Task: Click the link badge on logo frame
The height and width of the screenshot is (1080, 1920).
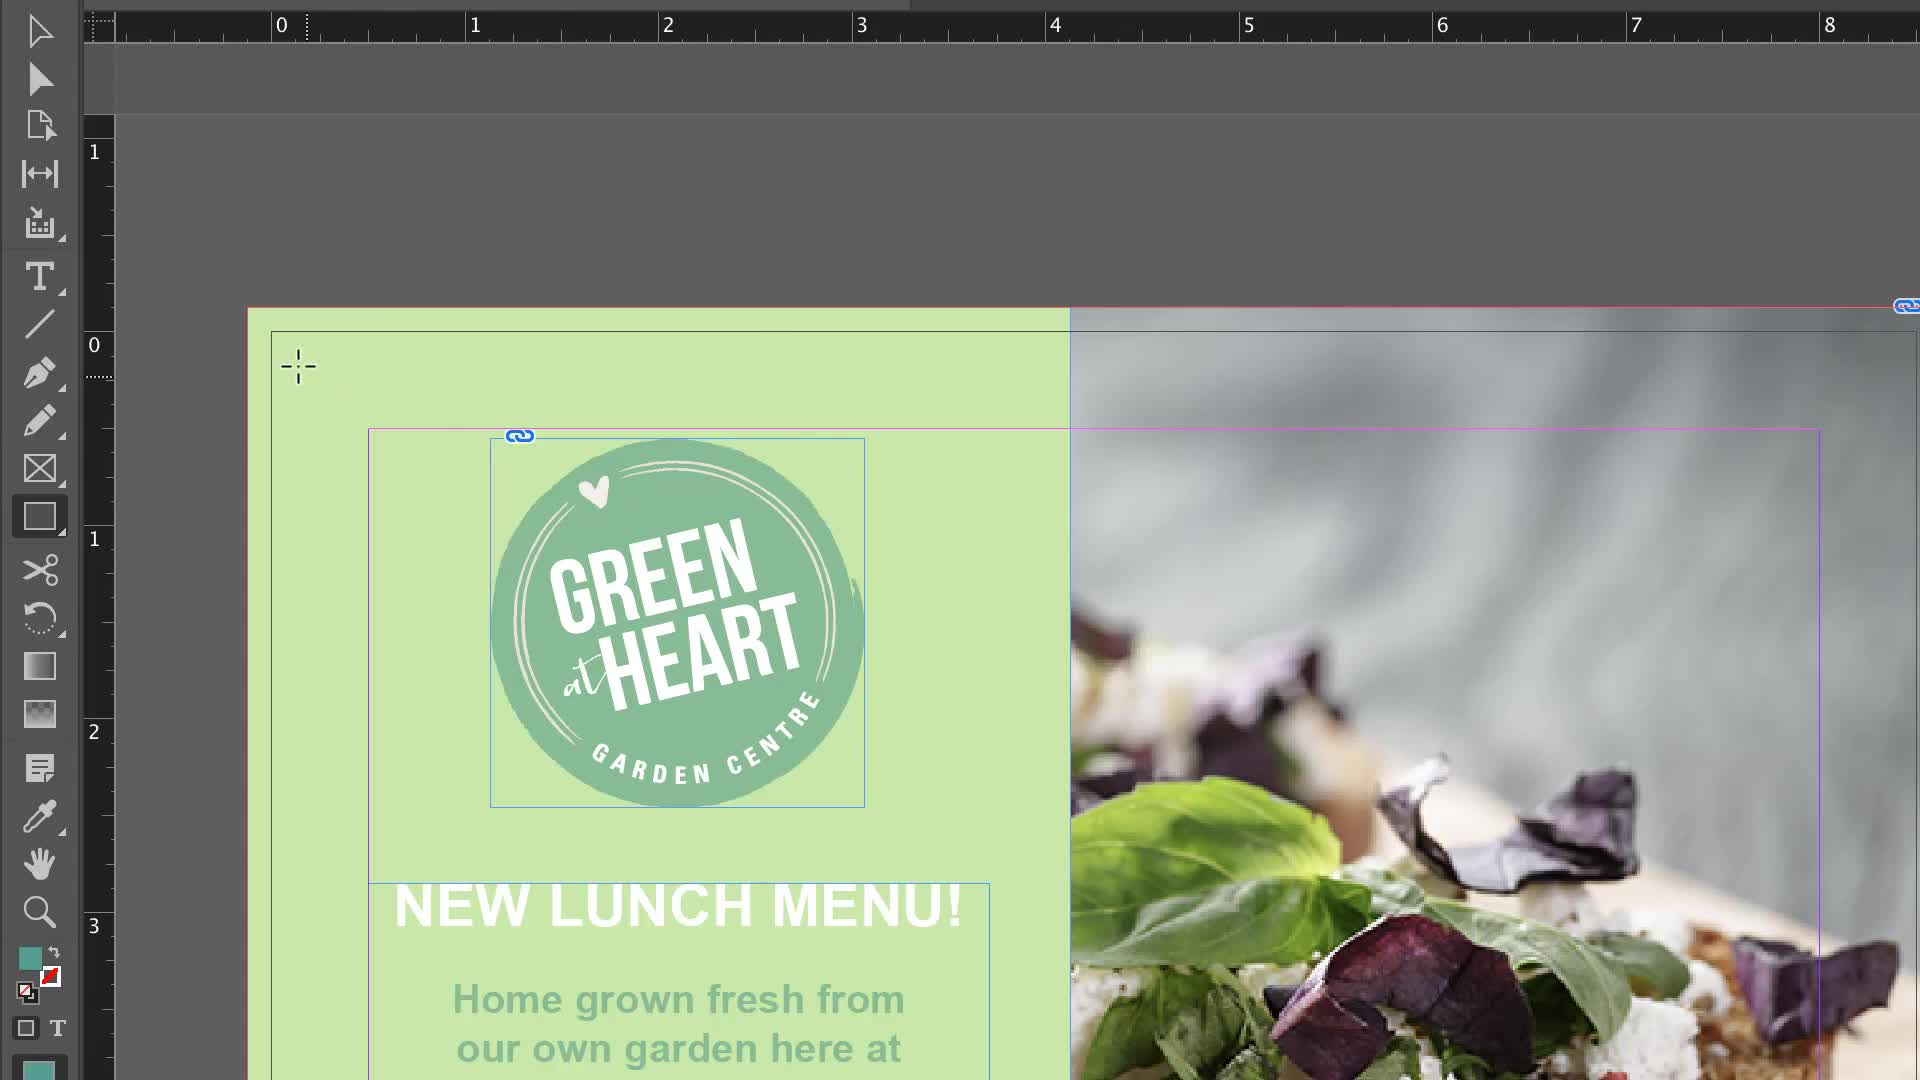Action: tap(520, 436)
